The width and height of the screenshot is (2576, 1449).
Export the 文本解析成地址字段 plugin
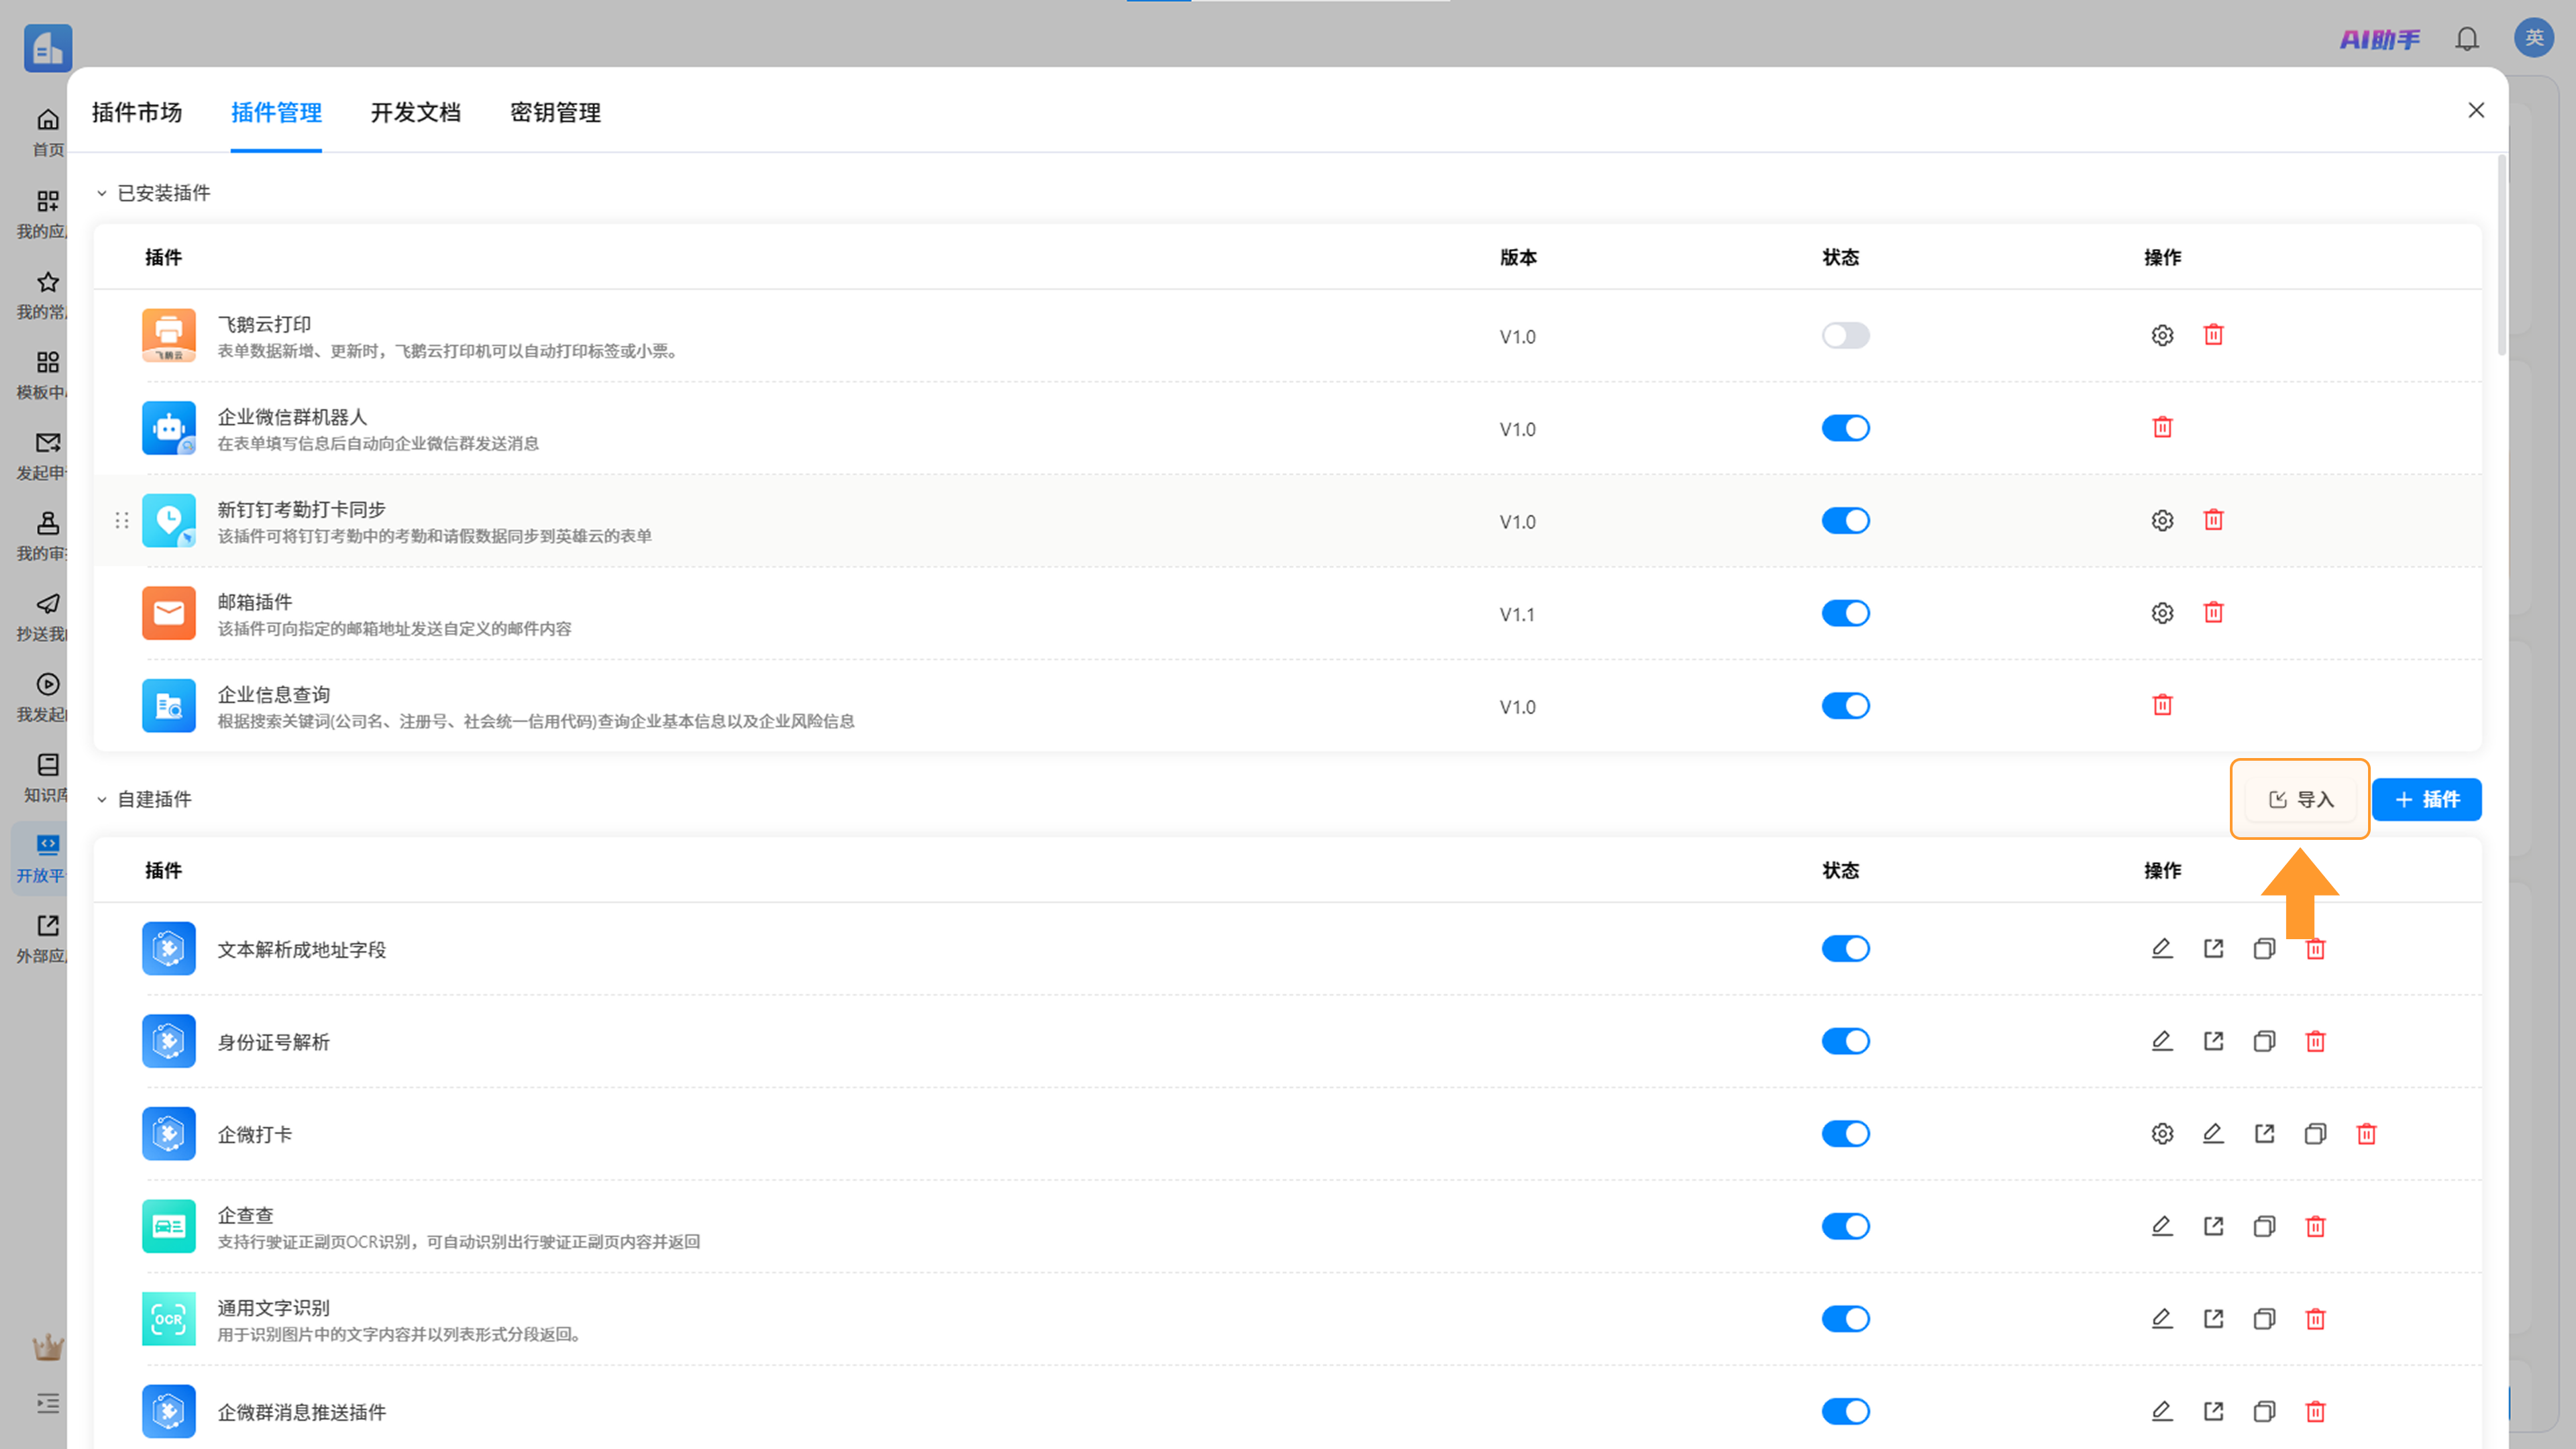click(x=2213, y=948)
